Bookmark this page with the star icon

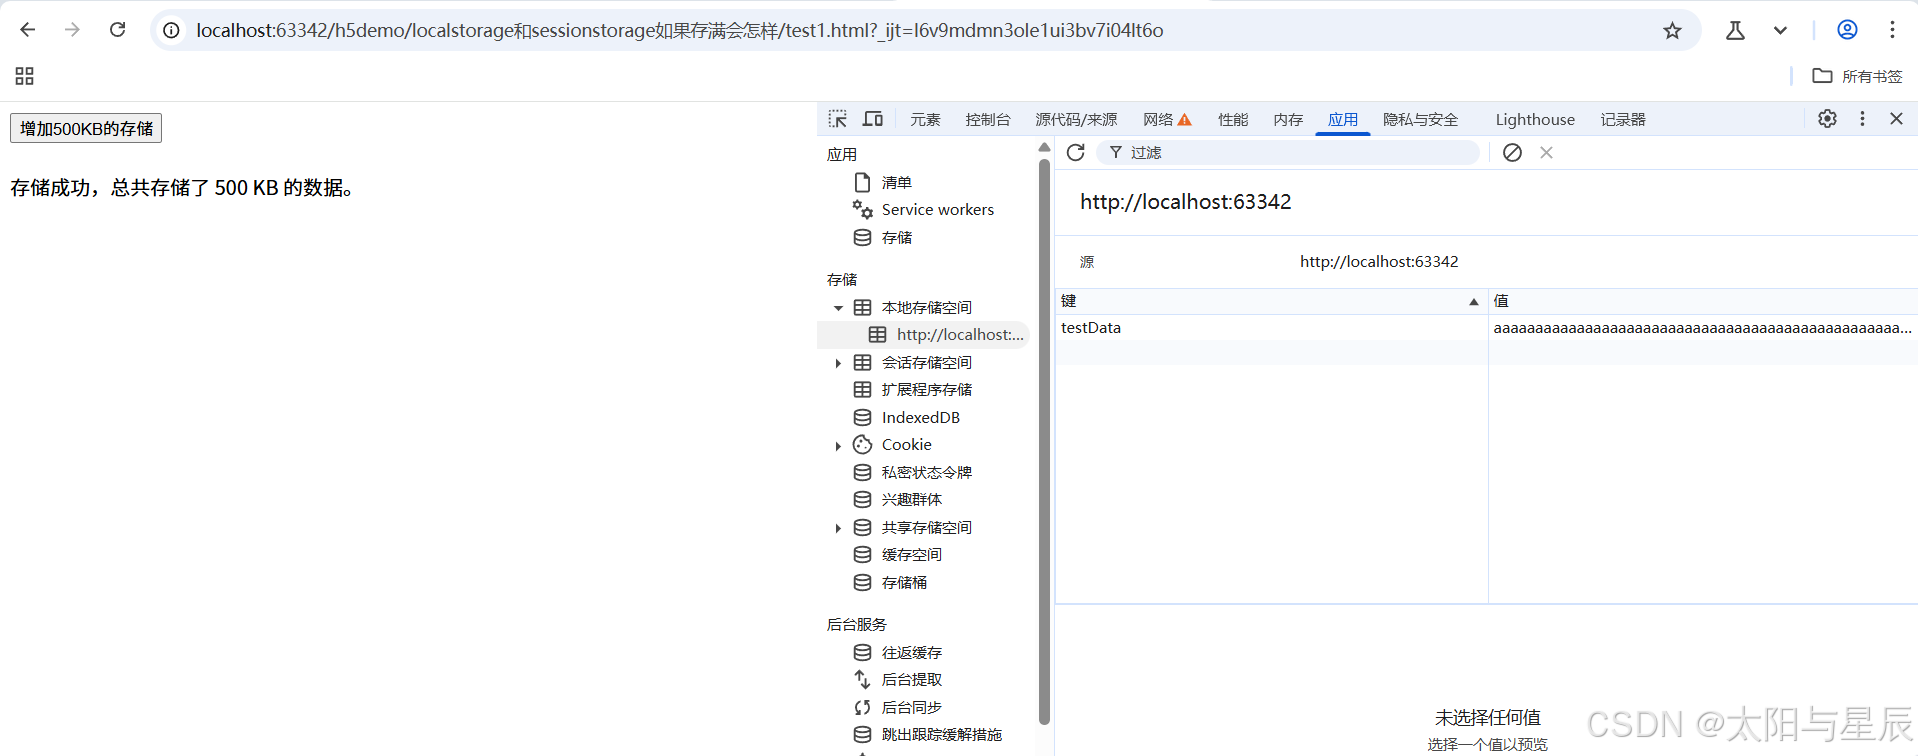1672,31
